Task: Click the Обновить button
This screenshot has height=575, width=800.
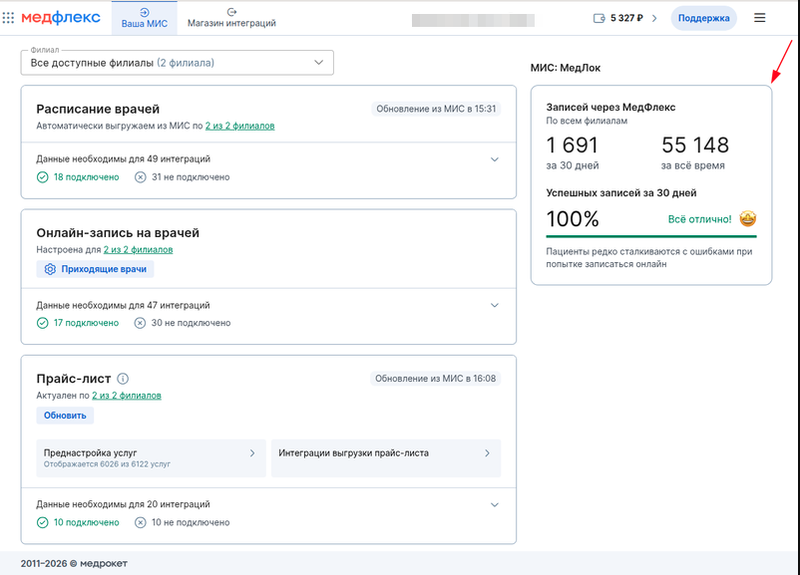Action: tap(65, 415)
